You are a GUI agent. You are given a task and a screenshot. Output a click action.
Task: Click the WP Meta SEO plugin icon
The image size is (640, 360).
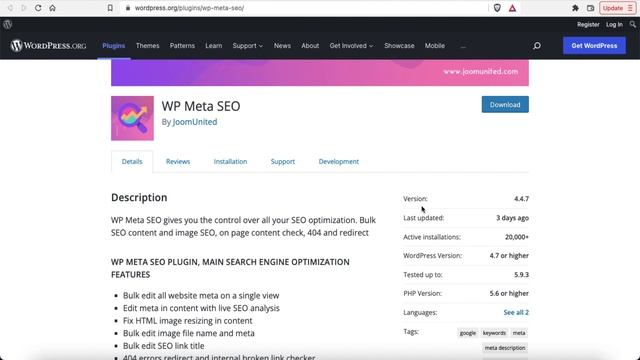click(132, 118)
